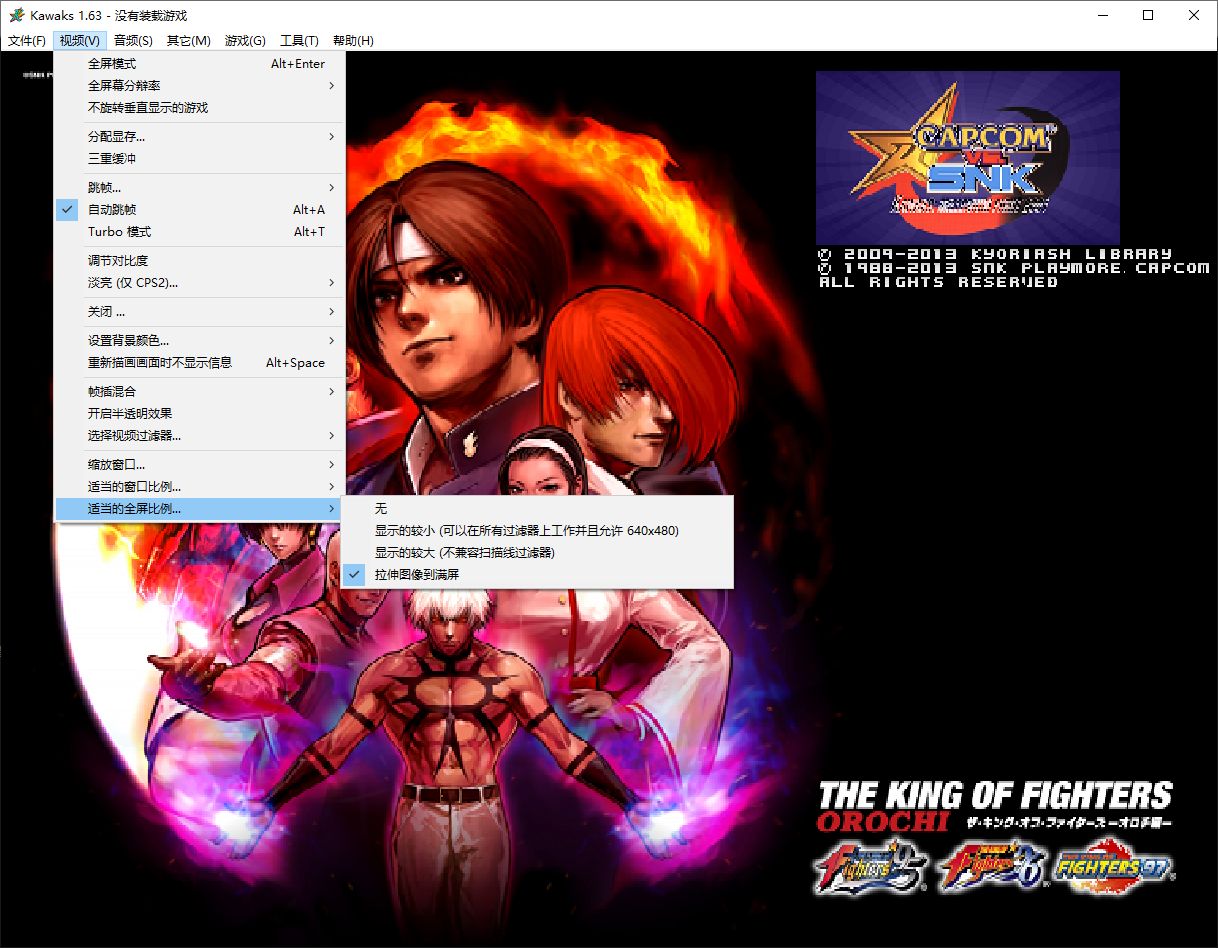Open the 工具(T) menu
Viewport: 1218px width, 948px height.
pos(299,41)
